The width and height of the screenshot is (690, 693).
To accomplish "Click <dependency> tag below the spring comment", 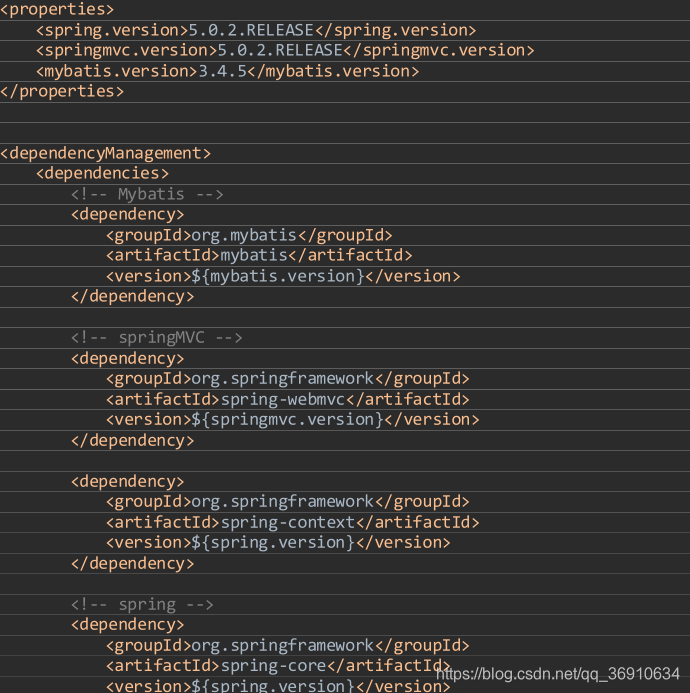I will tap(127, 624).
